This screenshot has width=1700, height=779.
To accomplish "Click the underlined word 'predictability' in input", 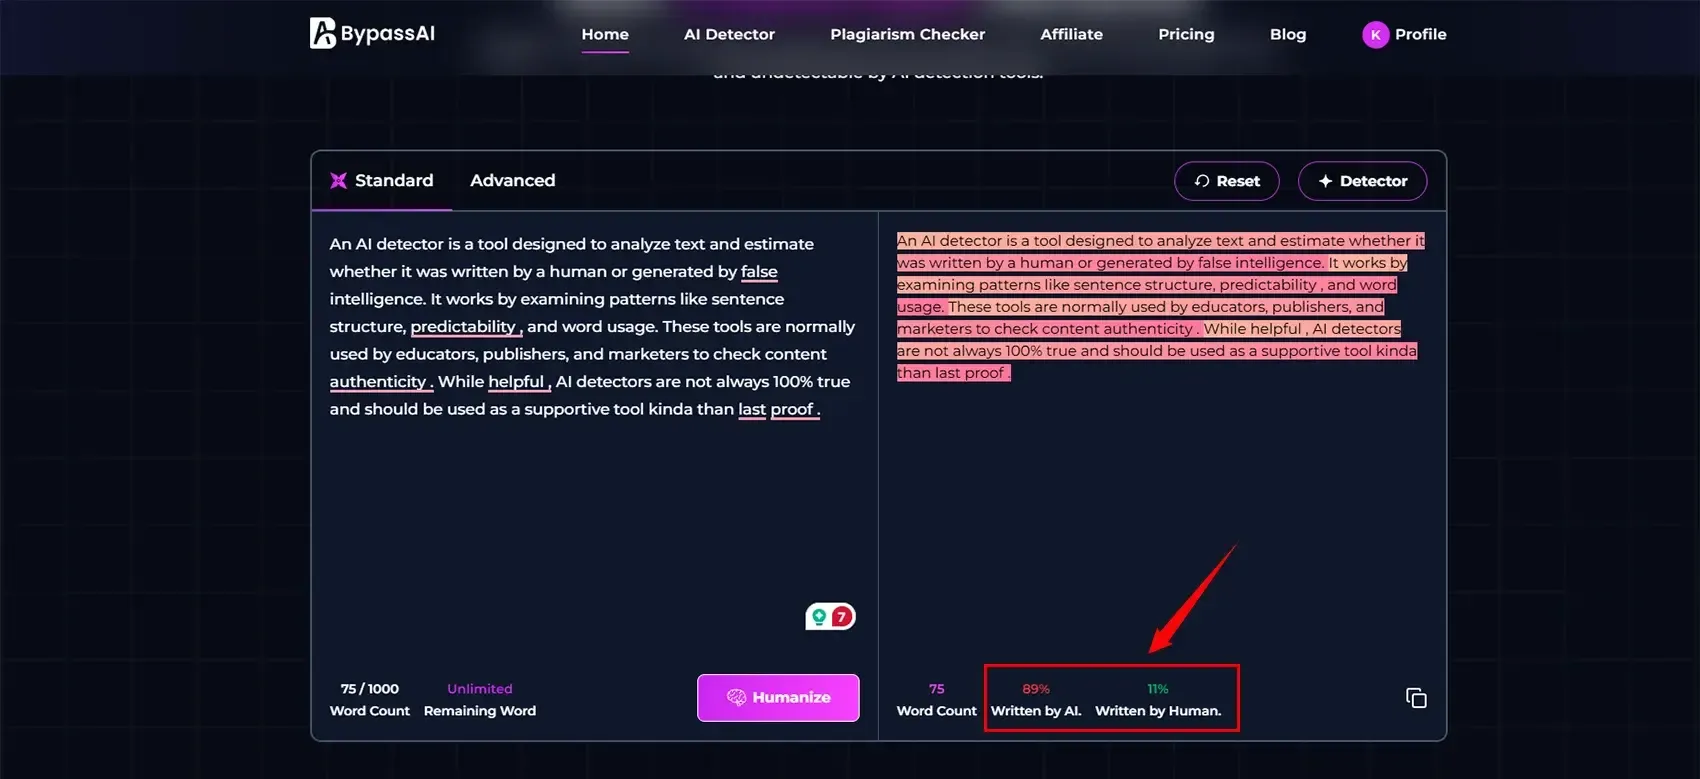I will [x=463, y=327].
